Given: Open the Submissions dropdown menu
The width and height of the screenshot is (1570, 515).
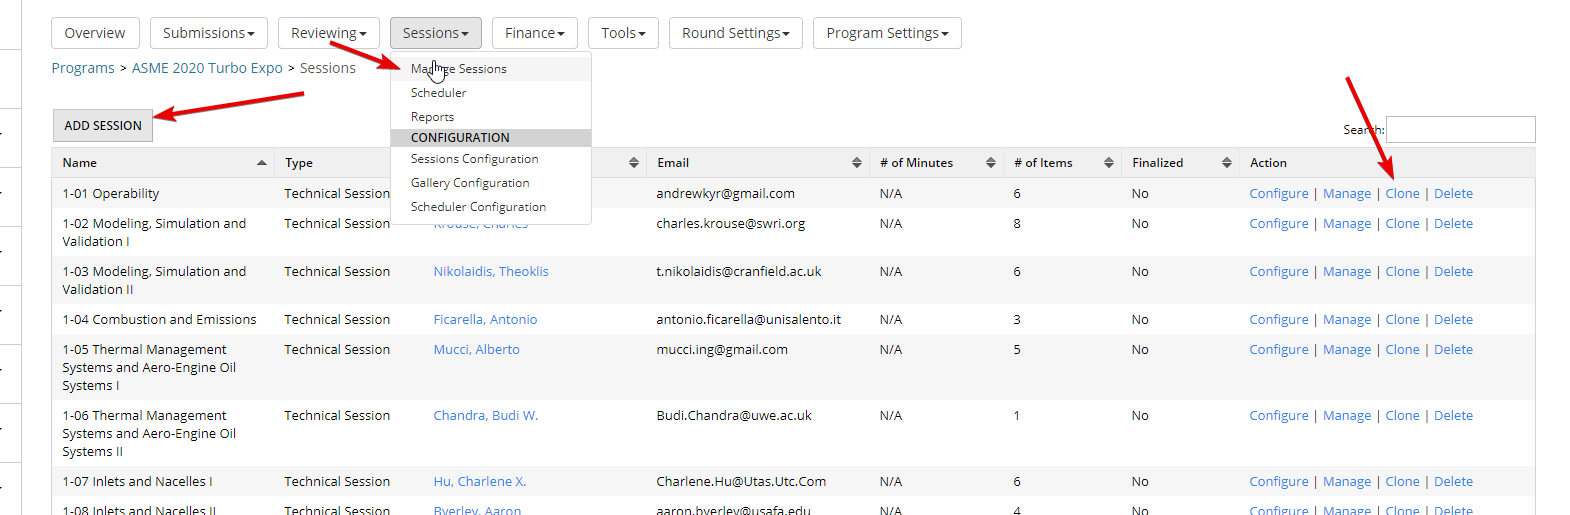Looking at the screenshot, I should (x=208, y=33).
